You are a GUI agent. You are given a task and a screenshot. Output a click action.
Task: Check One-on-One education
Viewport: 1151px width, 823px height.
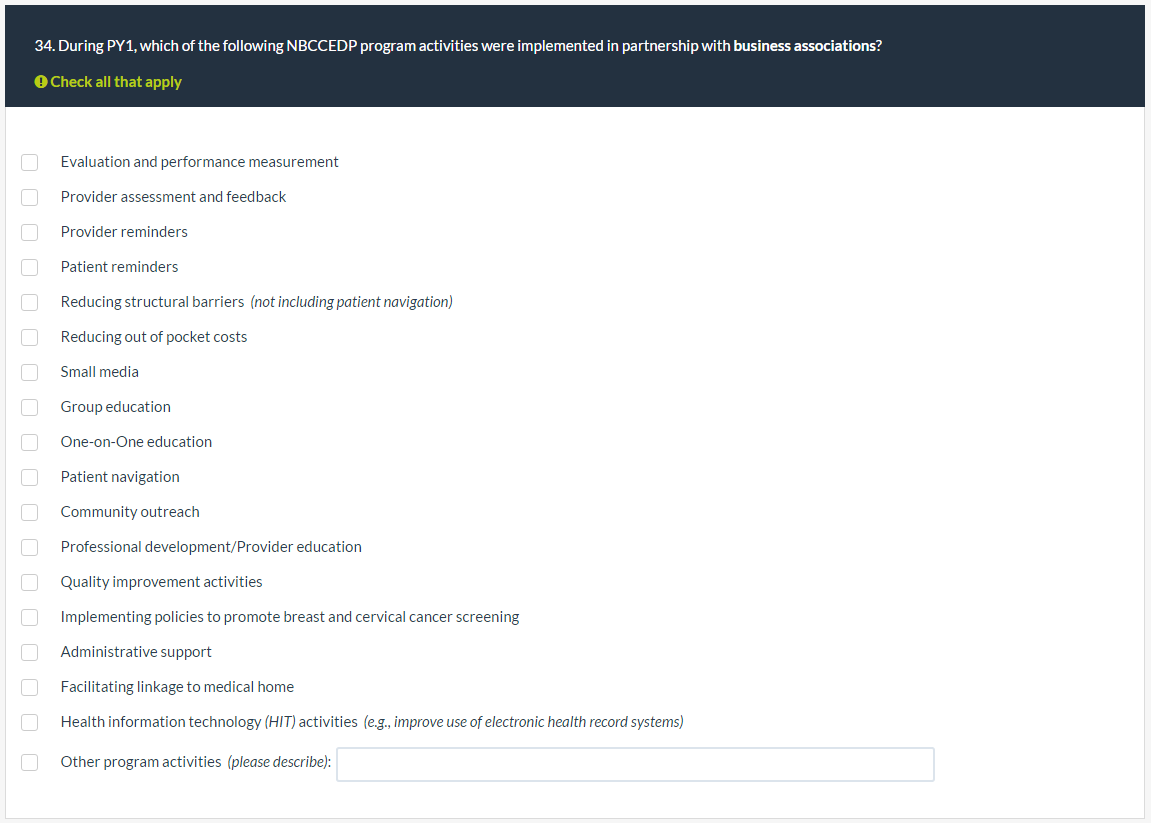click(x=30, y=442)
